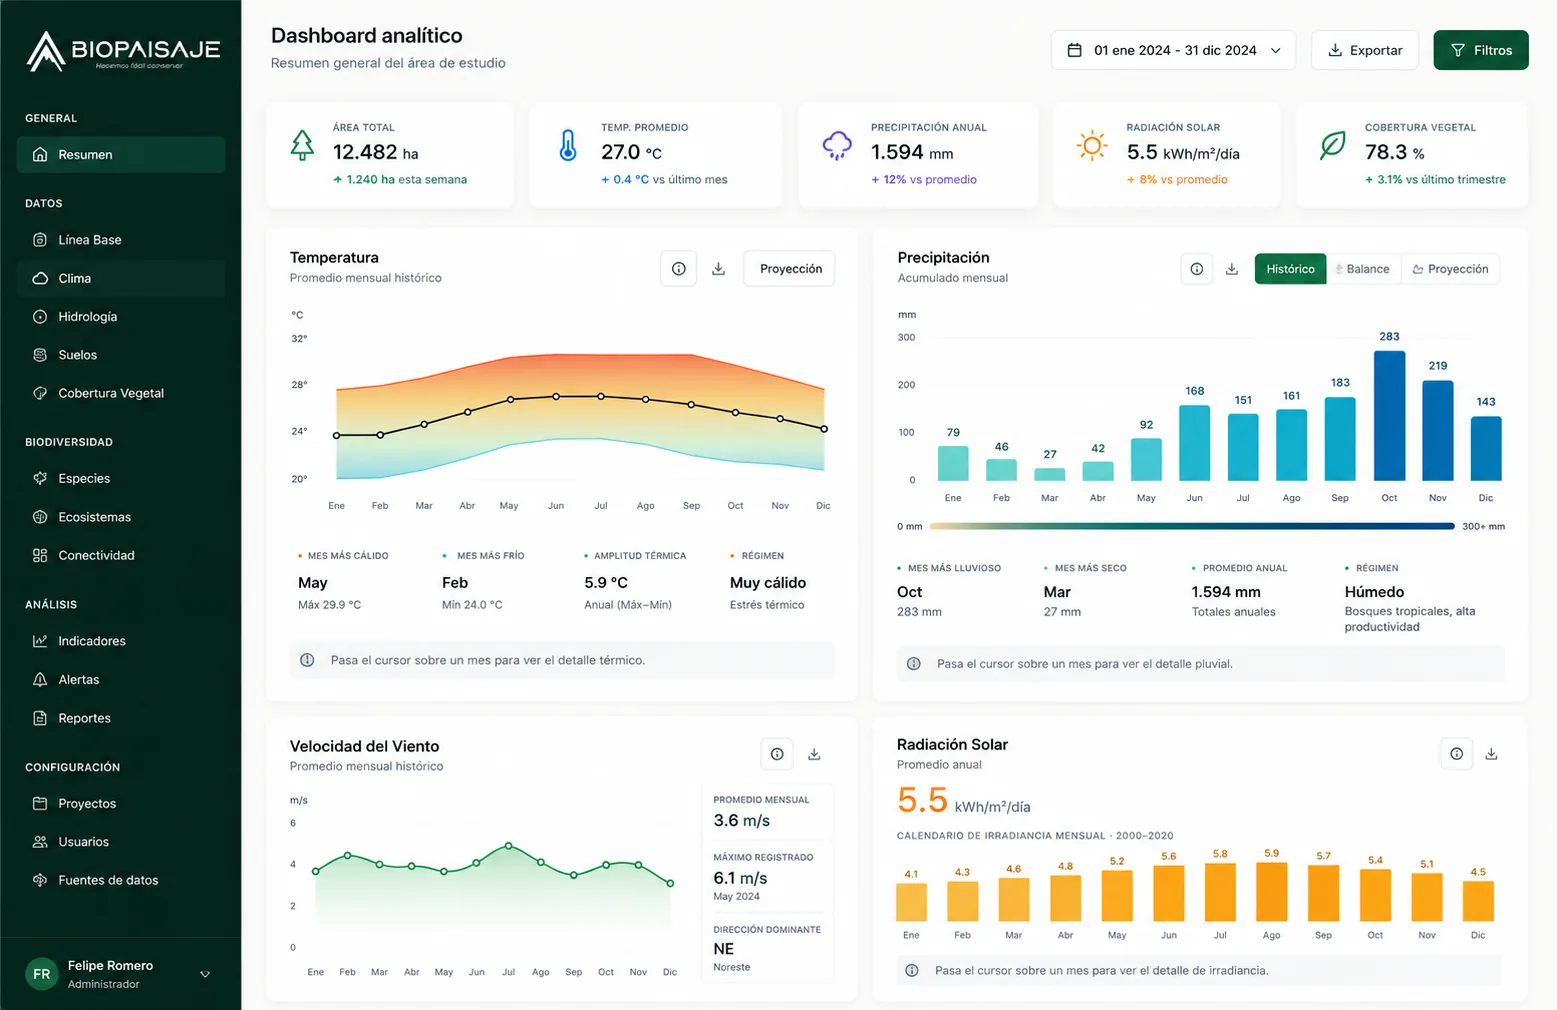
Task: Click the Conectividad grid icon
Action: (40, 555)
